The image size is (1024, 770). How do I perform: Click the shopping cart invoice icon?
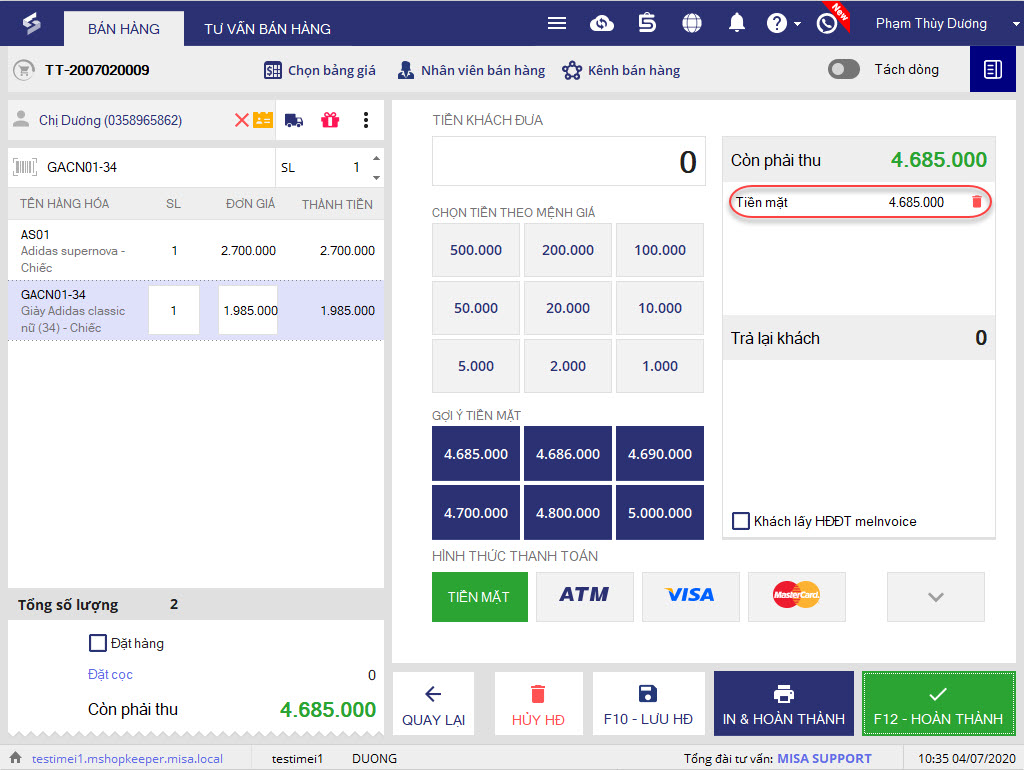point(24,70)
